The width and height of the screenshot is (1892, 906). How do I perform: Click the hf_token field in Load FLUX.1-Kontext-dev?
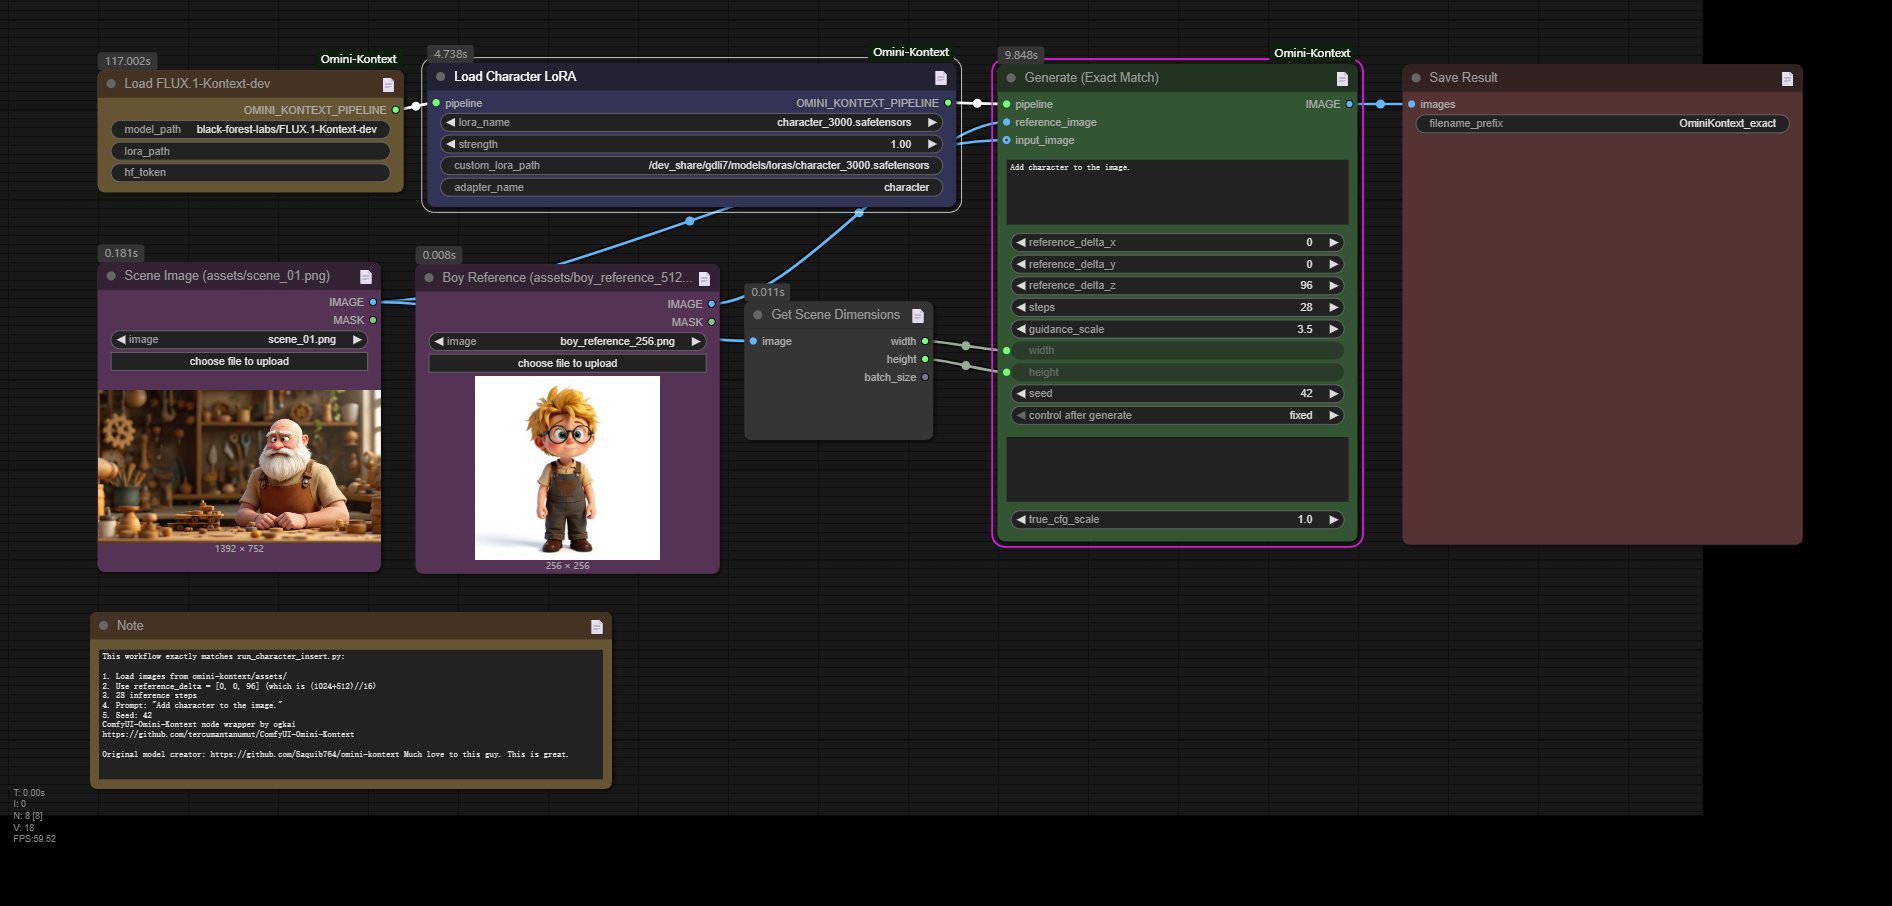[x=249, y=172]
